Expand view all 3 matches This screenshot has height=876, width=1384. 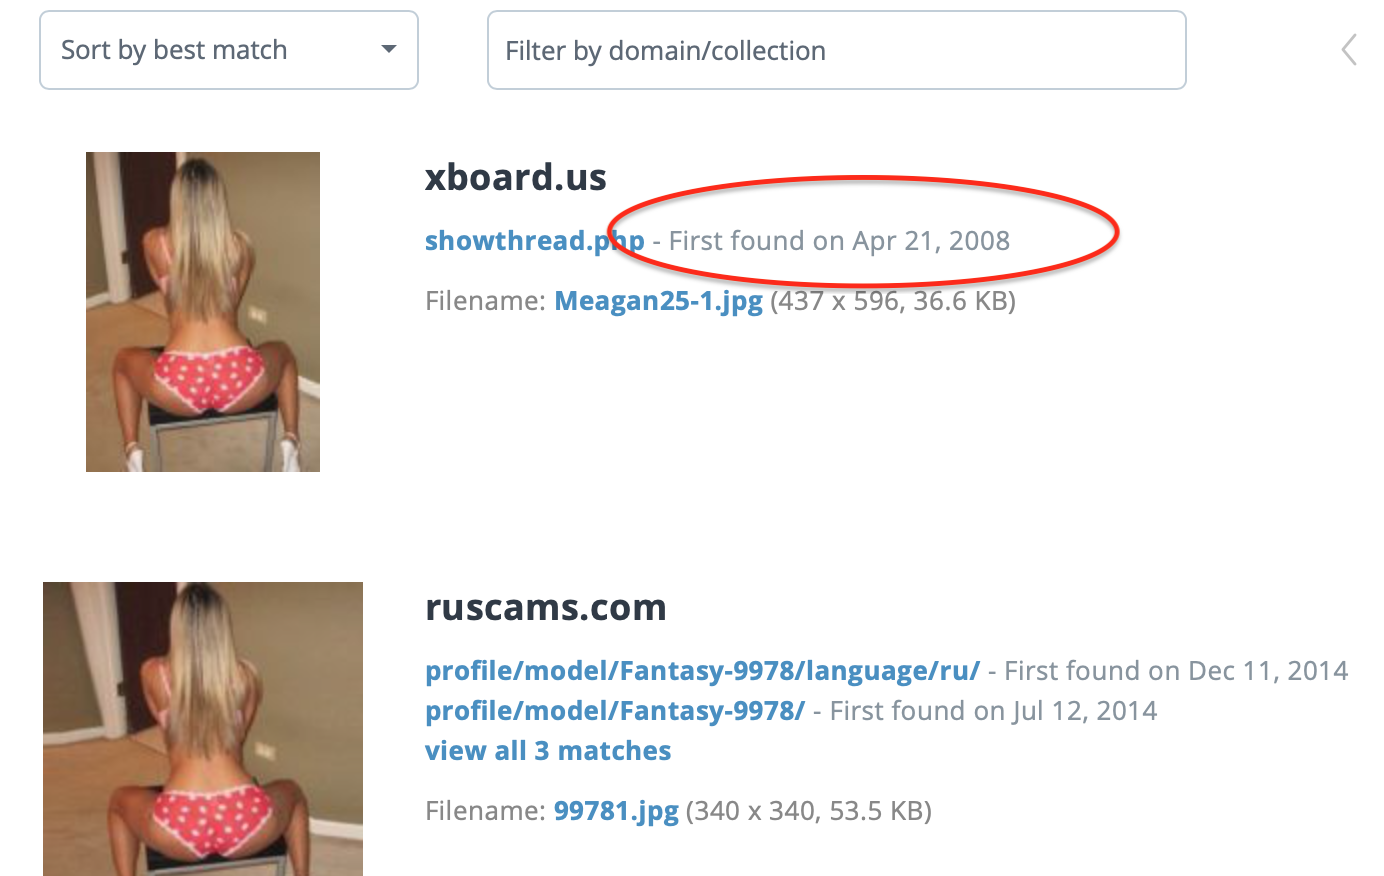click(548, 751)
